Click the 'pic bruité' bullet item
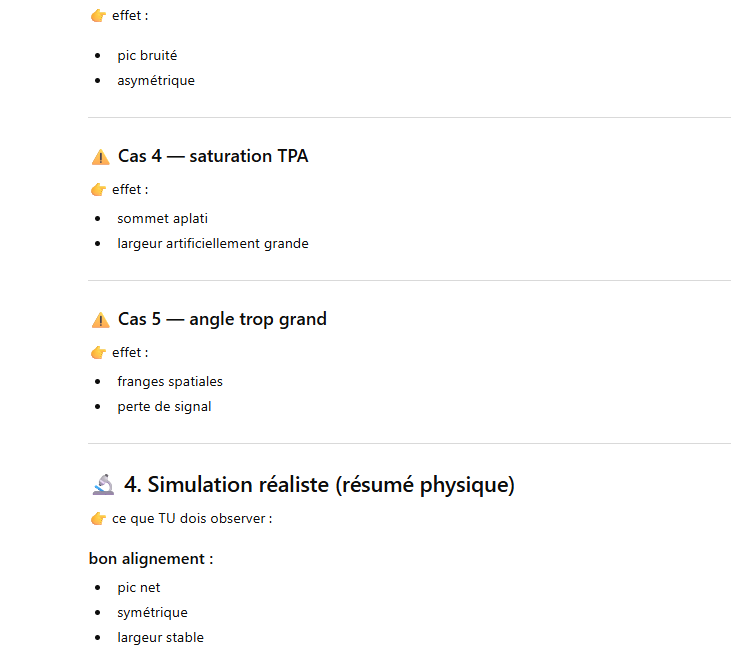This screenshot has height=663, width=731. click(147, 55)
